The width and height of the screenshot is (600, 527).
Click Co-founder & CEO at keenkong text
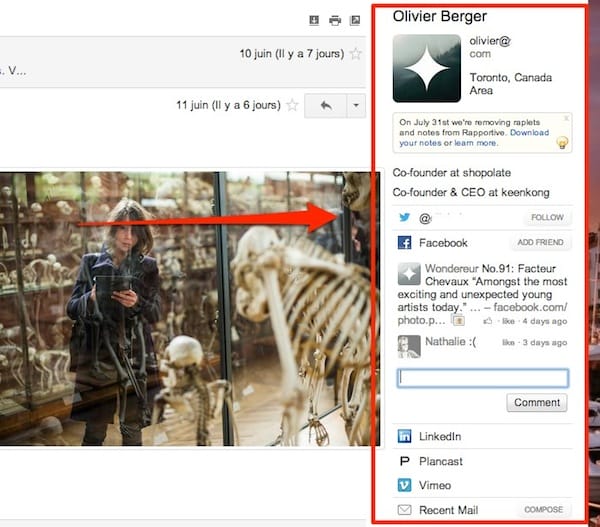(x=471, y=193)
